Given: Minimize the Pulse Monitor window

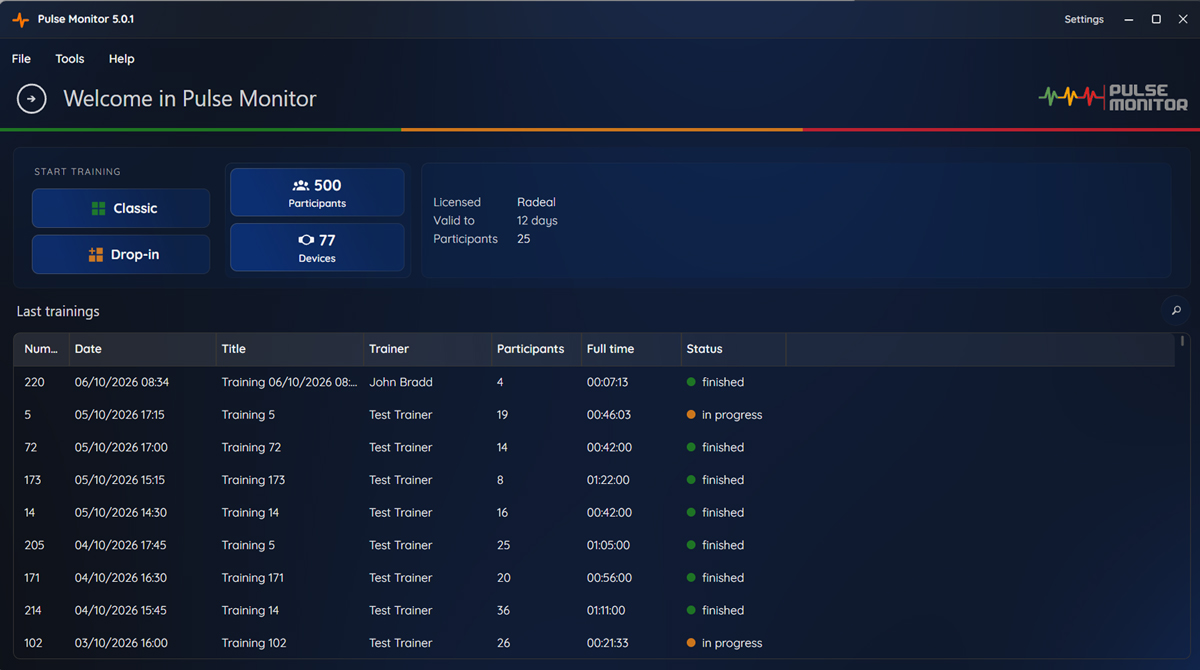Looking at the screenshot, I should click(1129, 20).
